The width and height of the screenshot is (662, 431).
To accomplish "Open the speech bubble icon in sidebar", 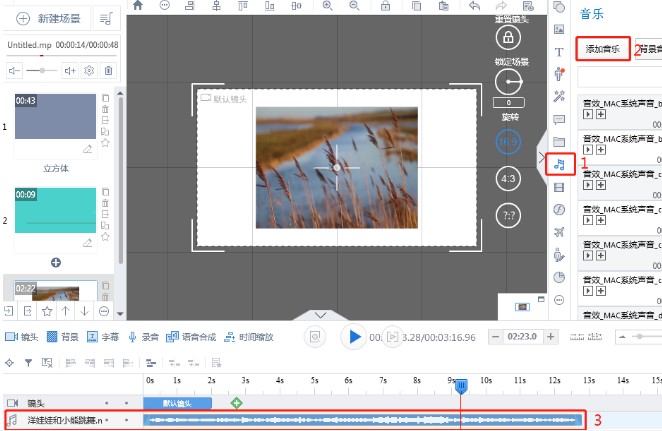I will pyautogui.click(x=559, y=119).
